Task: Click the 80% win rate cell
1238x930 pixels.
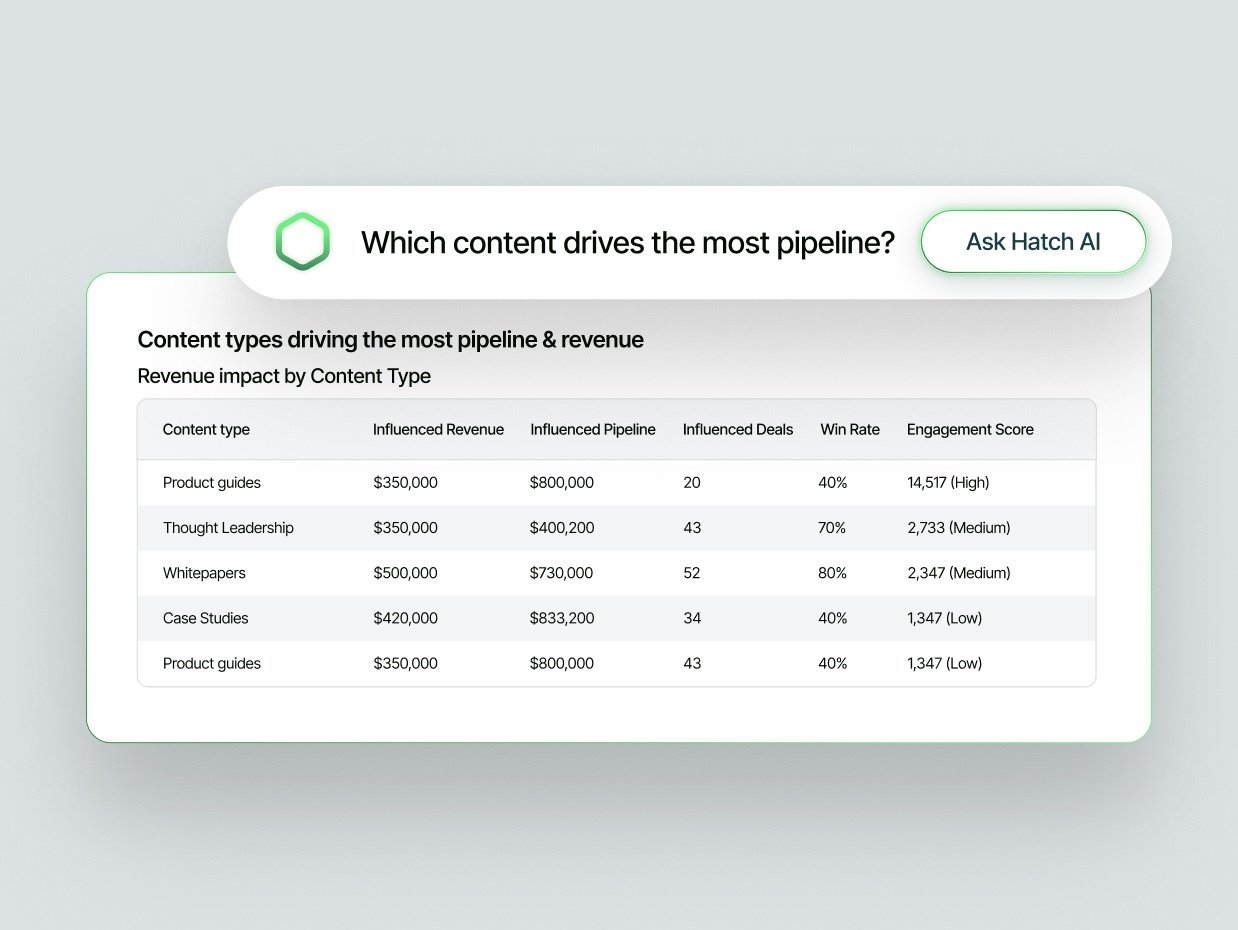Action: coord(832,573)
